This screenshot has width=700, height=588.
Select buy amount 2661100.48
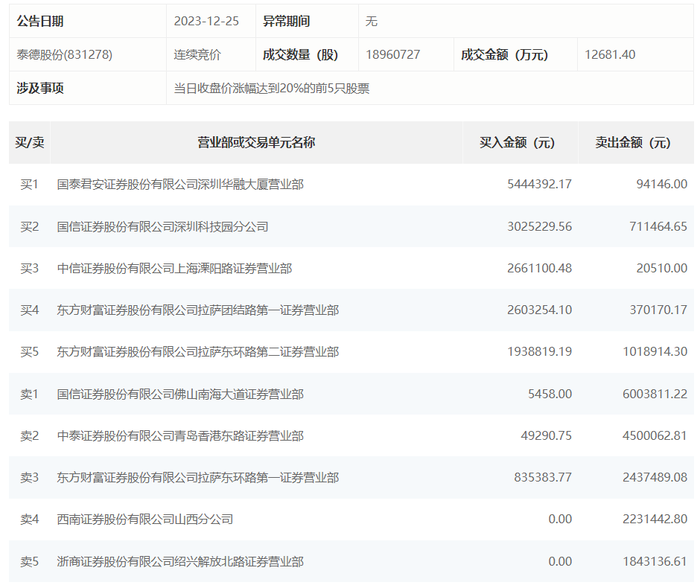pyautogui.click(x=539, y=268)
